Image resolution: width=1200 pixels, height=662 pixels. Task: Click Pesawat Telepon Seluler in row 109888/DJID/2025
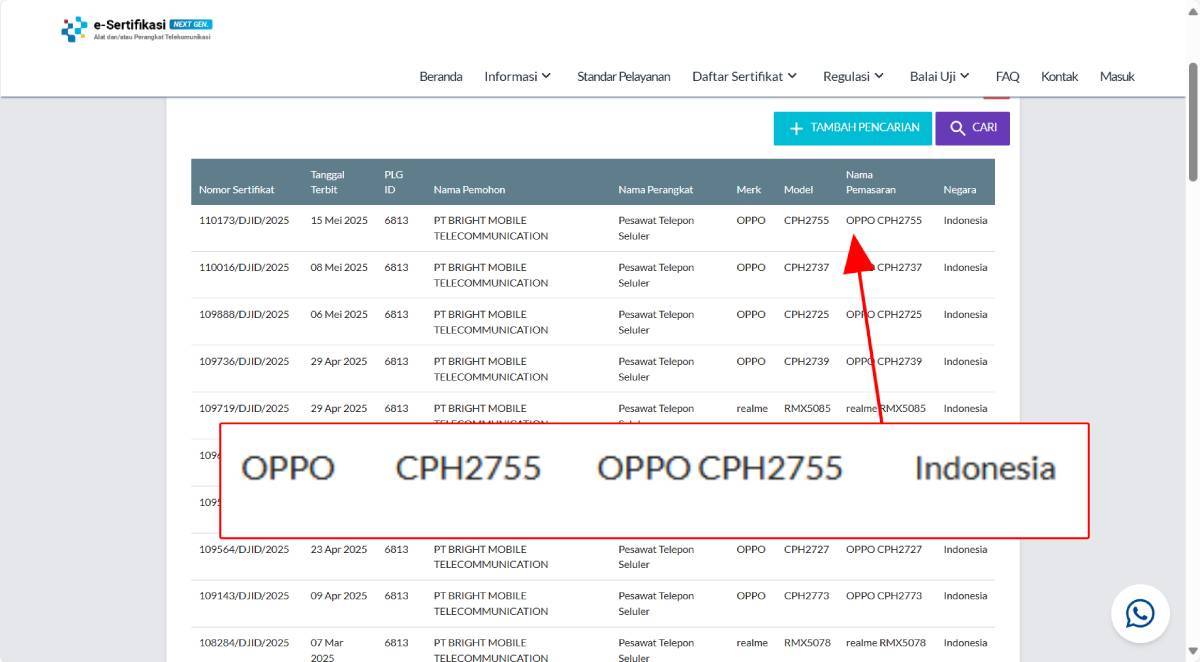[656, 322]
